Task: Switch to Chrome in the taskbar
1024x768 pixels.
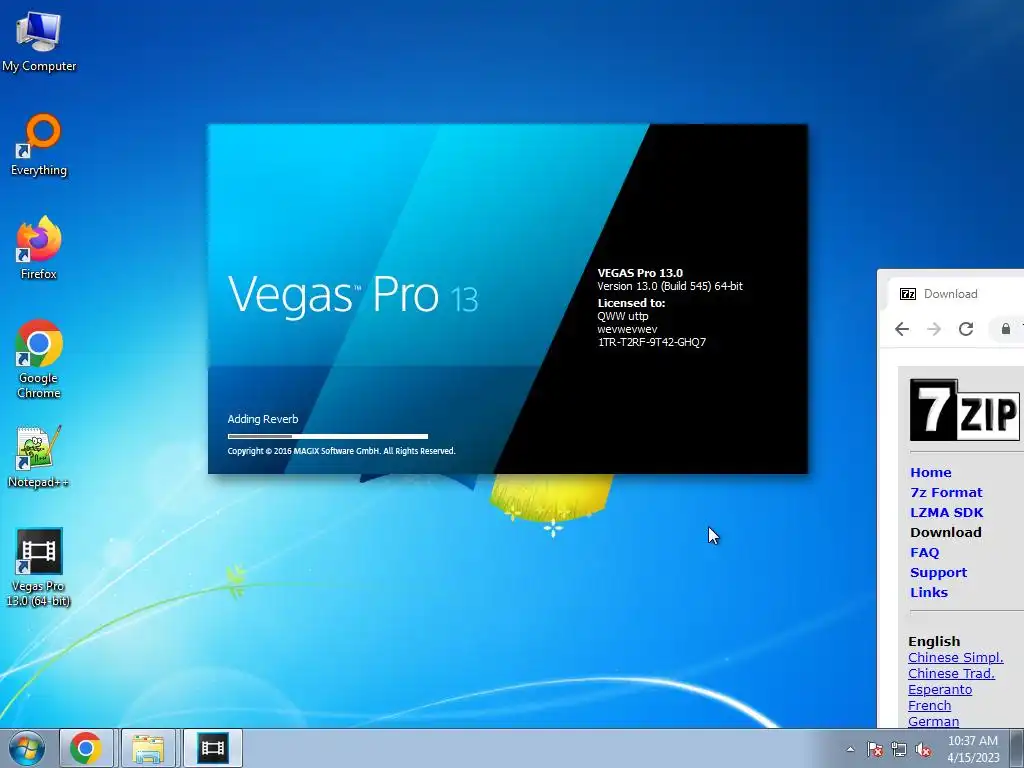Action: point(86,748)
